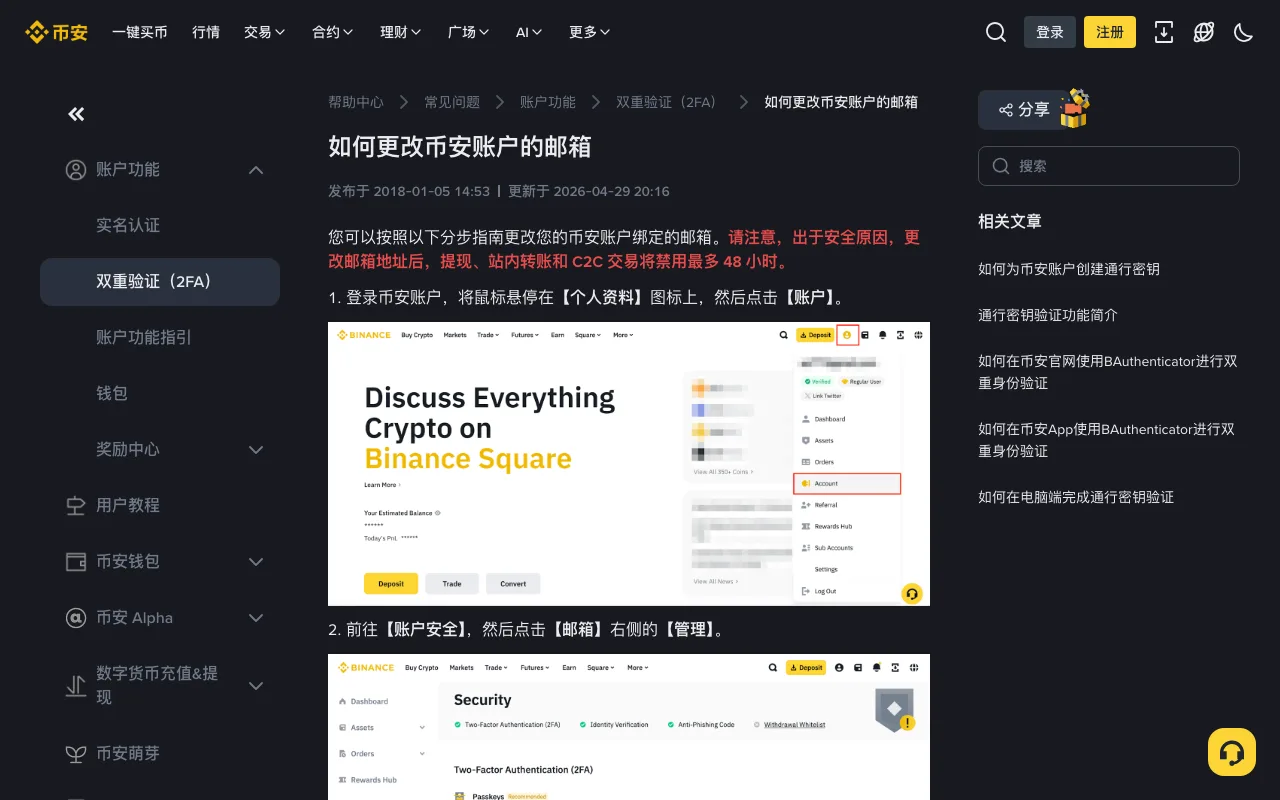Click the 分享 share button
Image resolution: width=1280 pixels, height=800 pixels.
click(x=1022, y=110)
